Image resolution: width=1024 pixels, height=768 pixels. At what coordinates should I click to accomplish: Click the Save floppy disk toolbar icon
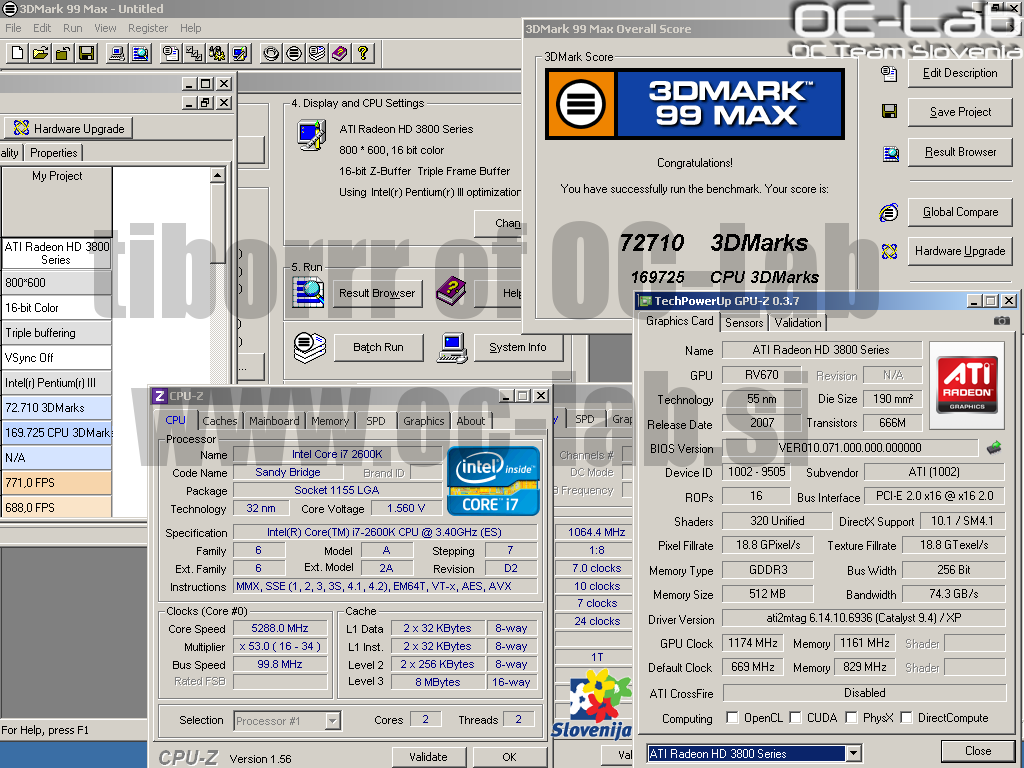86,53
